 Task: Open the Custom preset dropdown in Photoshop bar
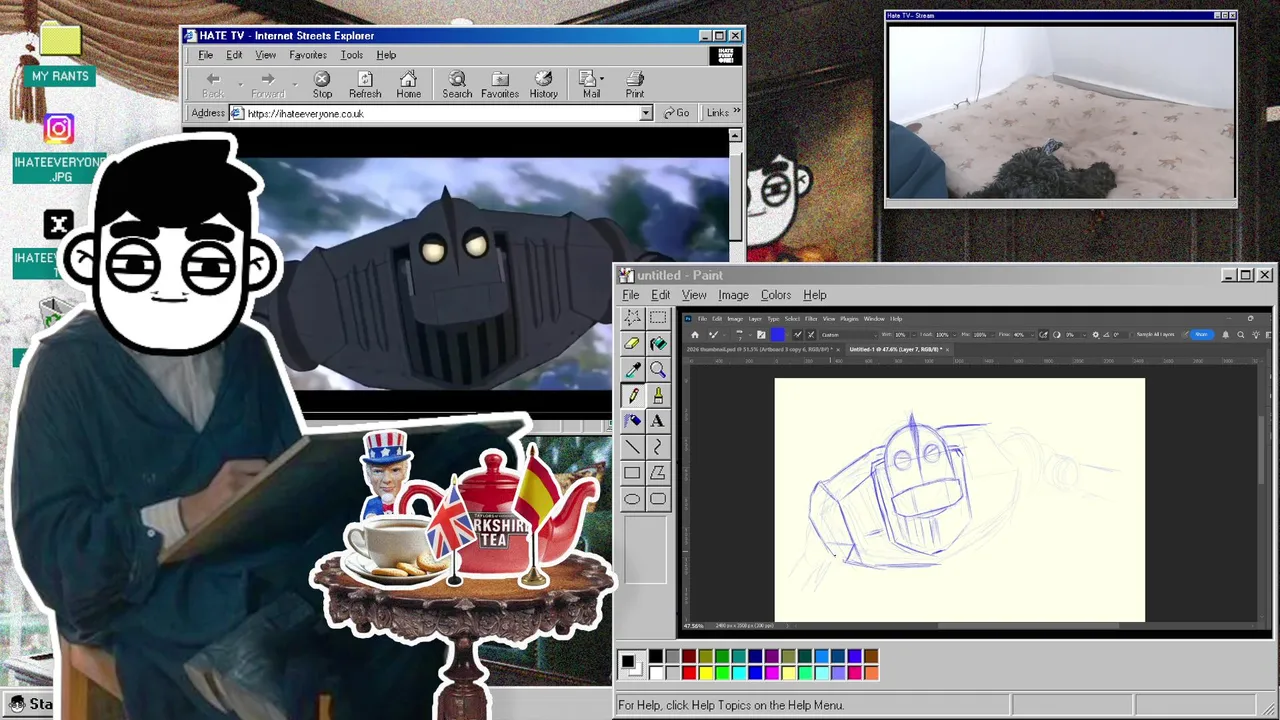[x=848, y=335]
